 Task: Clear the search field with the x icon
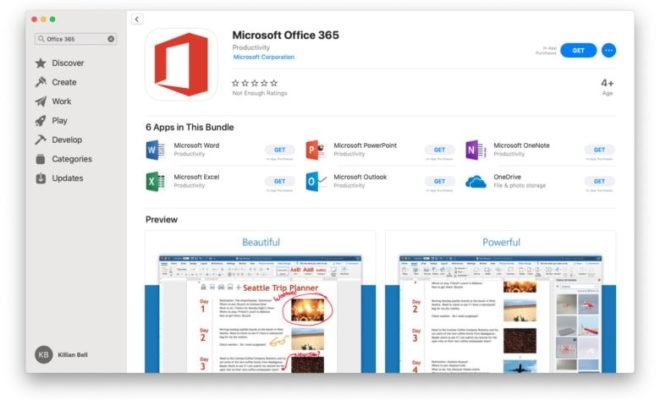tap(111, 39)
